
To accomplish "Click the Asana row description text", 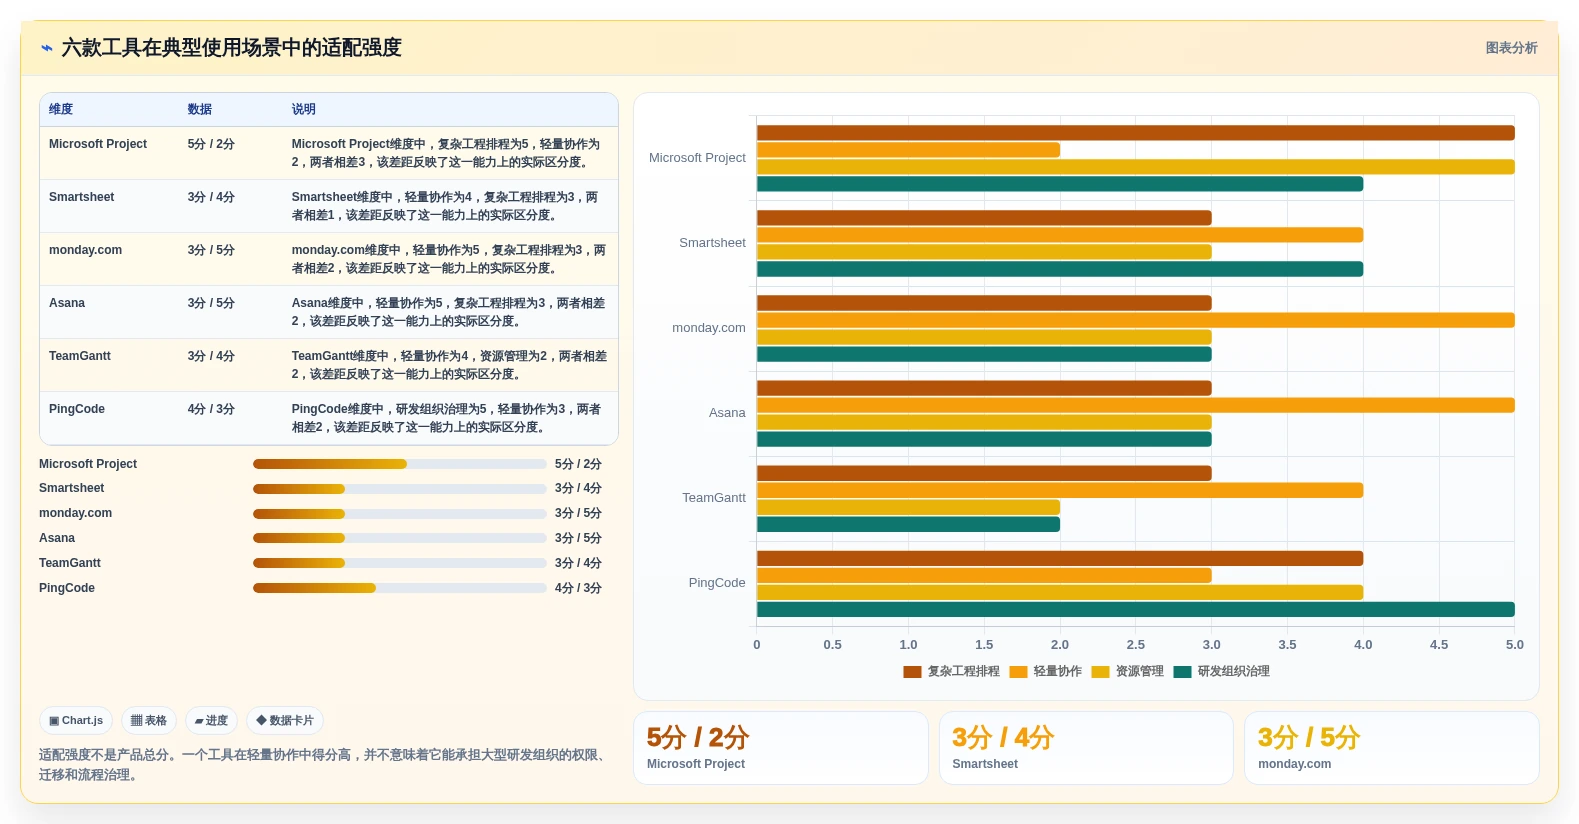I will (x=448, y=312).
